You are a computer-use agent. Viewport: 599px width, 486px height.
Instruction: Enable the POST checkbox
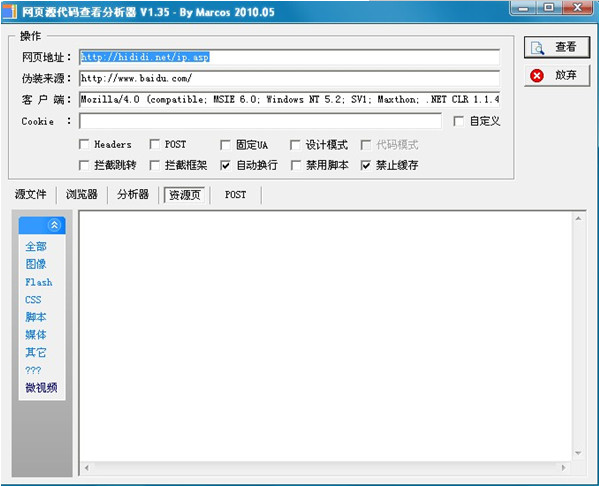coord(155,144)
